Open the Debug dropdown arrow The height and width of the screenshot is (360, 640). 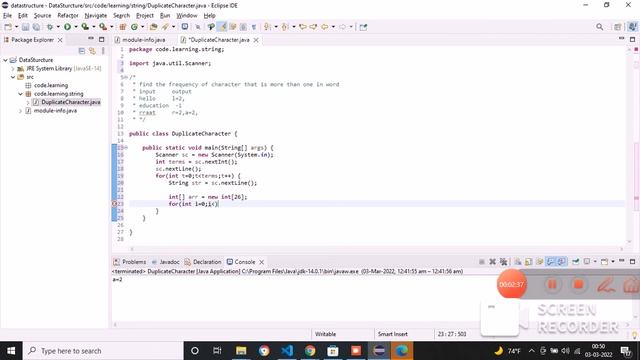[58, 27]
